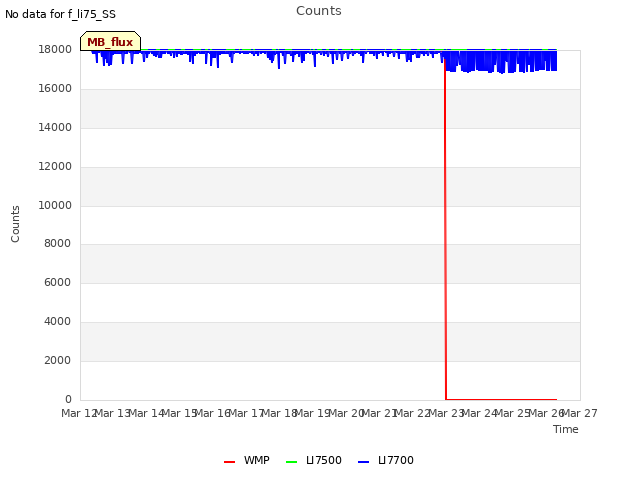Click the 18000 y-axis tick label
This screenshot has height=480, width=640.
55,49
